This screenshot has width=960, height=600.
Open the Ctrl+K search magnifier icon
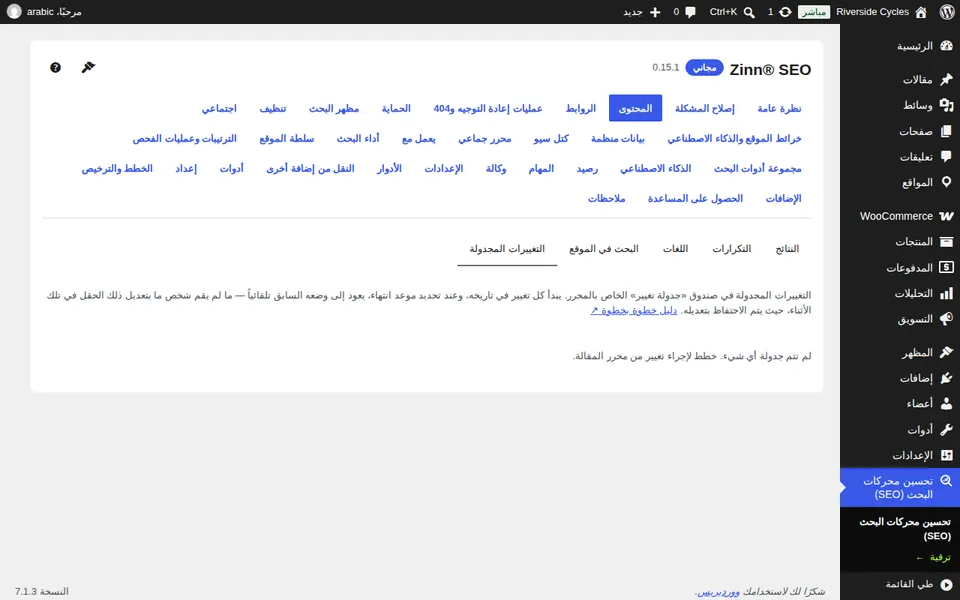click(x=749, y=12)
